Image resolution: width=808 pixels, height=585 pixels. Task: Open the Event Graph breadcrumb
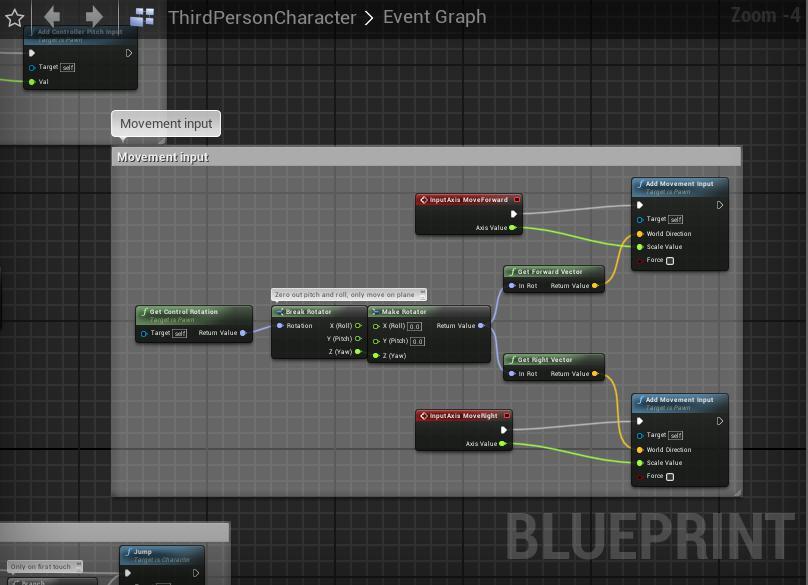click(x=435, y=17)
